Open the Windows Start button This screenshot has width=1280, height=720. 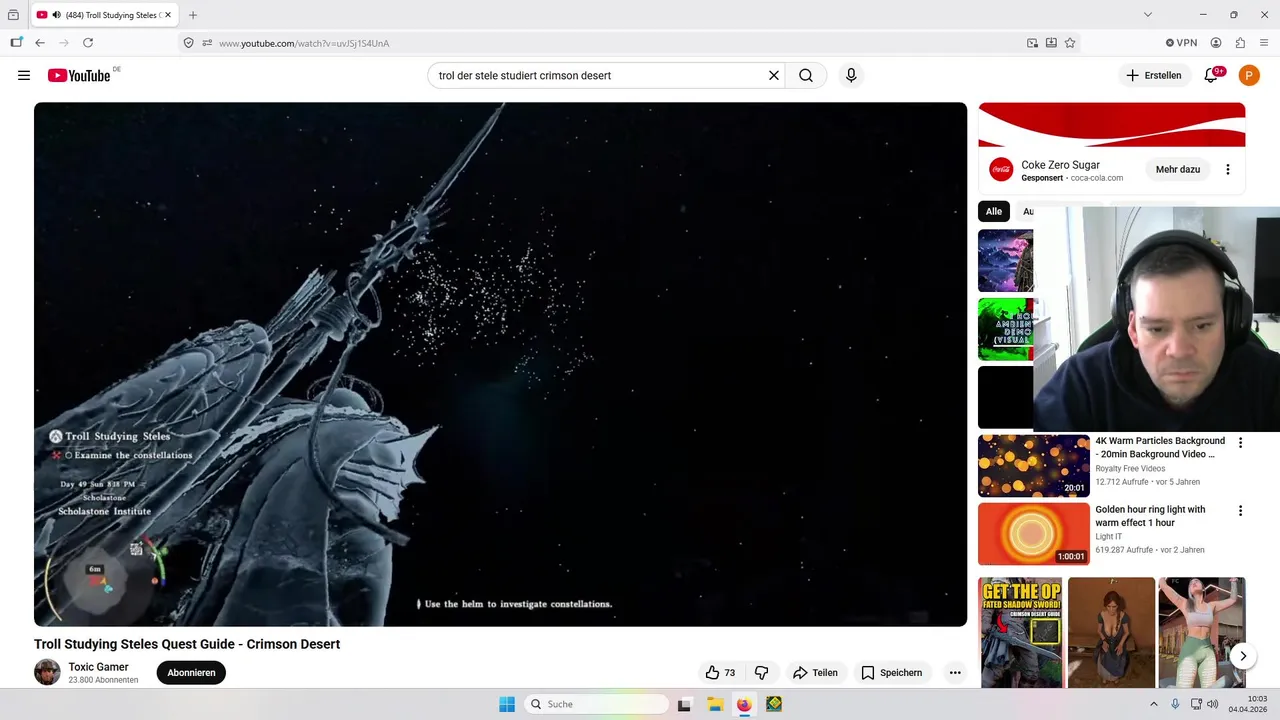pos(507,704)
